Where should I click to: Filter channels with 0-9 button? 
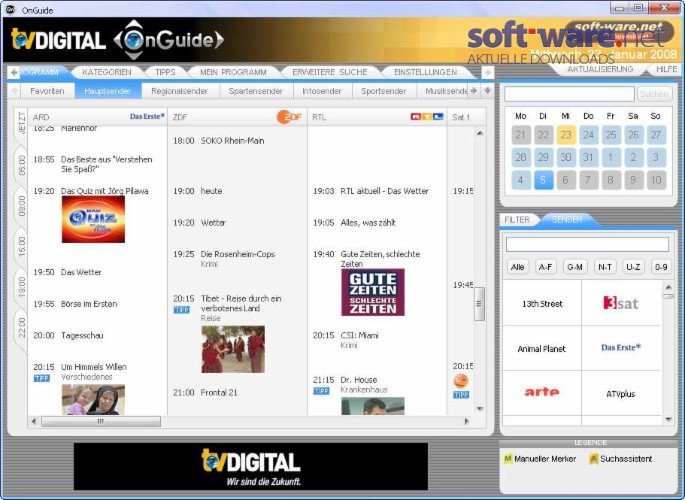(x=661, y=267)
